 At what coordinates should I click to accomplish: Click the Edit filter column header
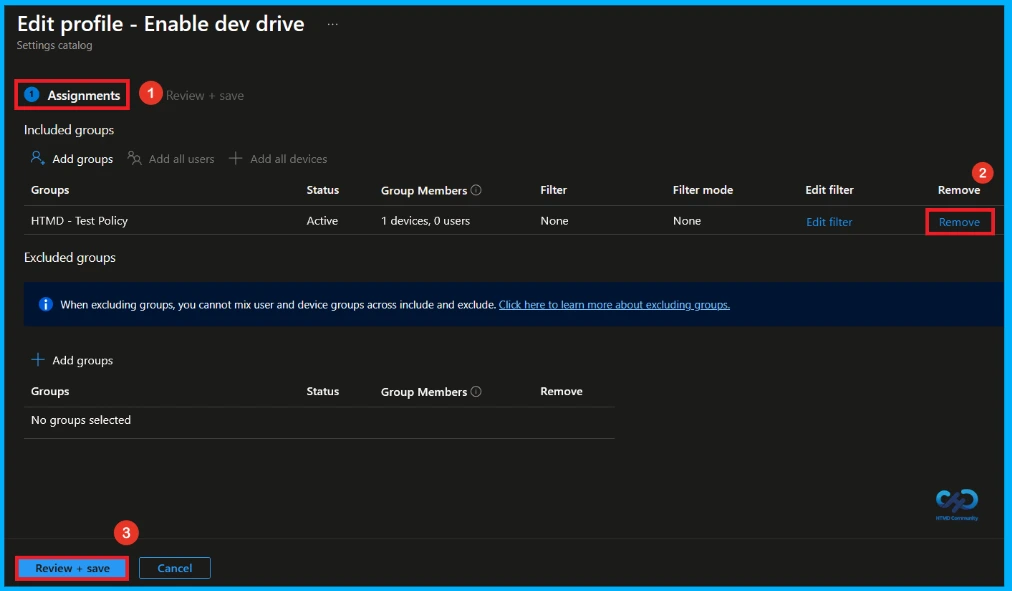[x=829, y=190]
